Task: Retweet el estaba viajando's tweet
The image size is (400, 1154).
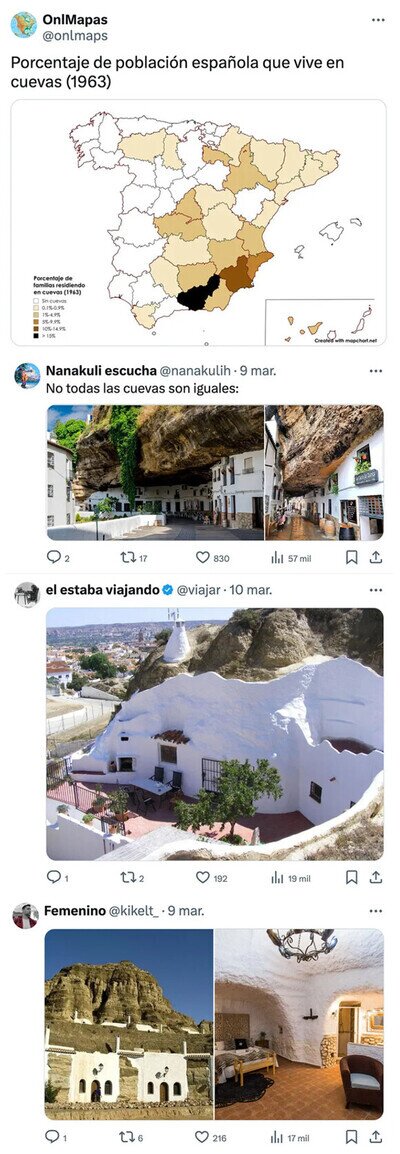Action: coord(132,877)
